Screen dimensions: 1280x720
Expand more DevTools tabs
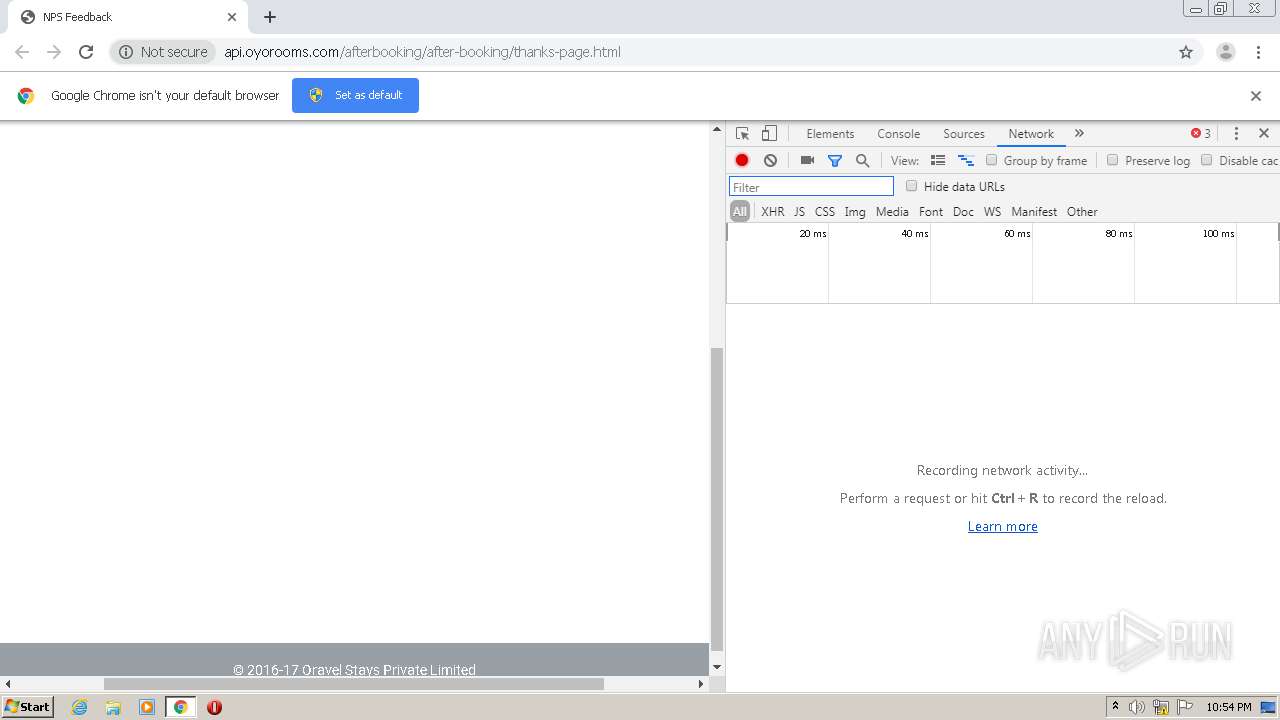(1079, 133)
